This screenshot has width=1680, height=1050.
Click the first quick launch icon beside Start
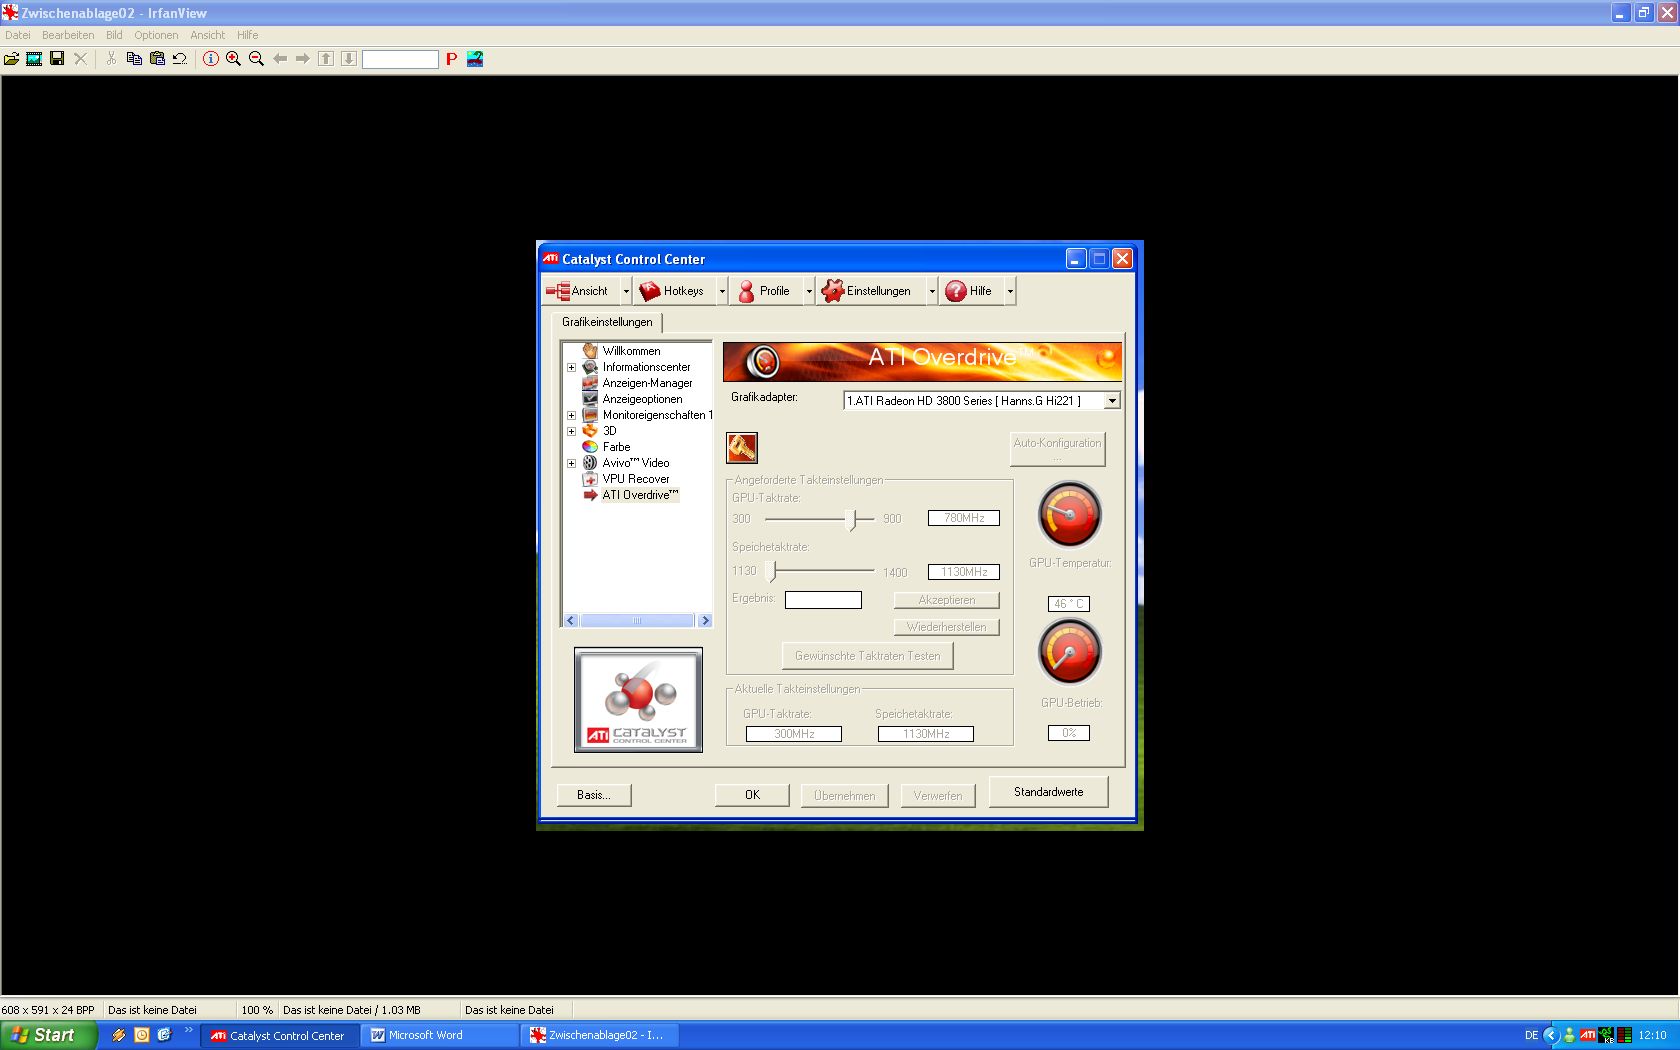pos(119,1036)
